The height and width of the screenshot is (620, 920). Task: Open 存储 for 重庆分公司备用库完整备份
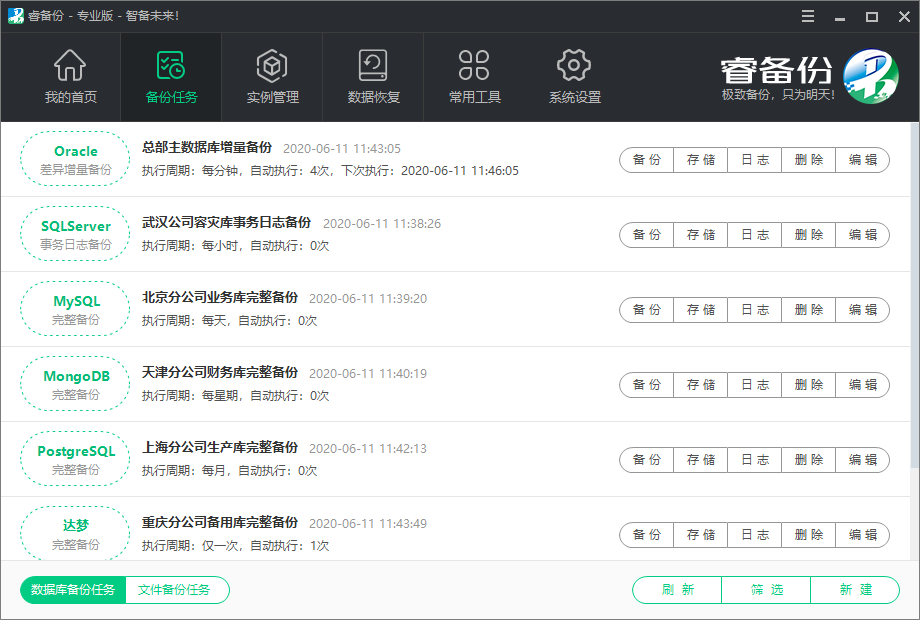click(701, 536)
